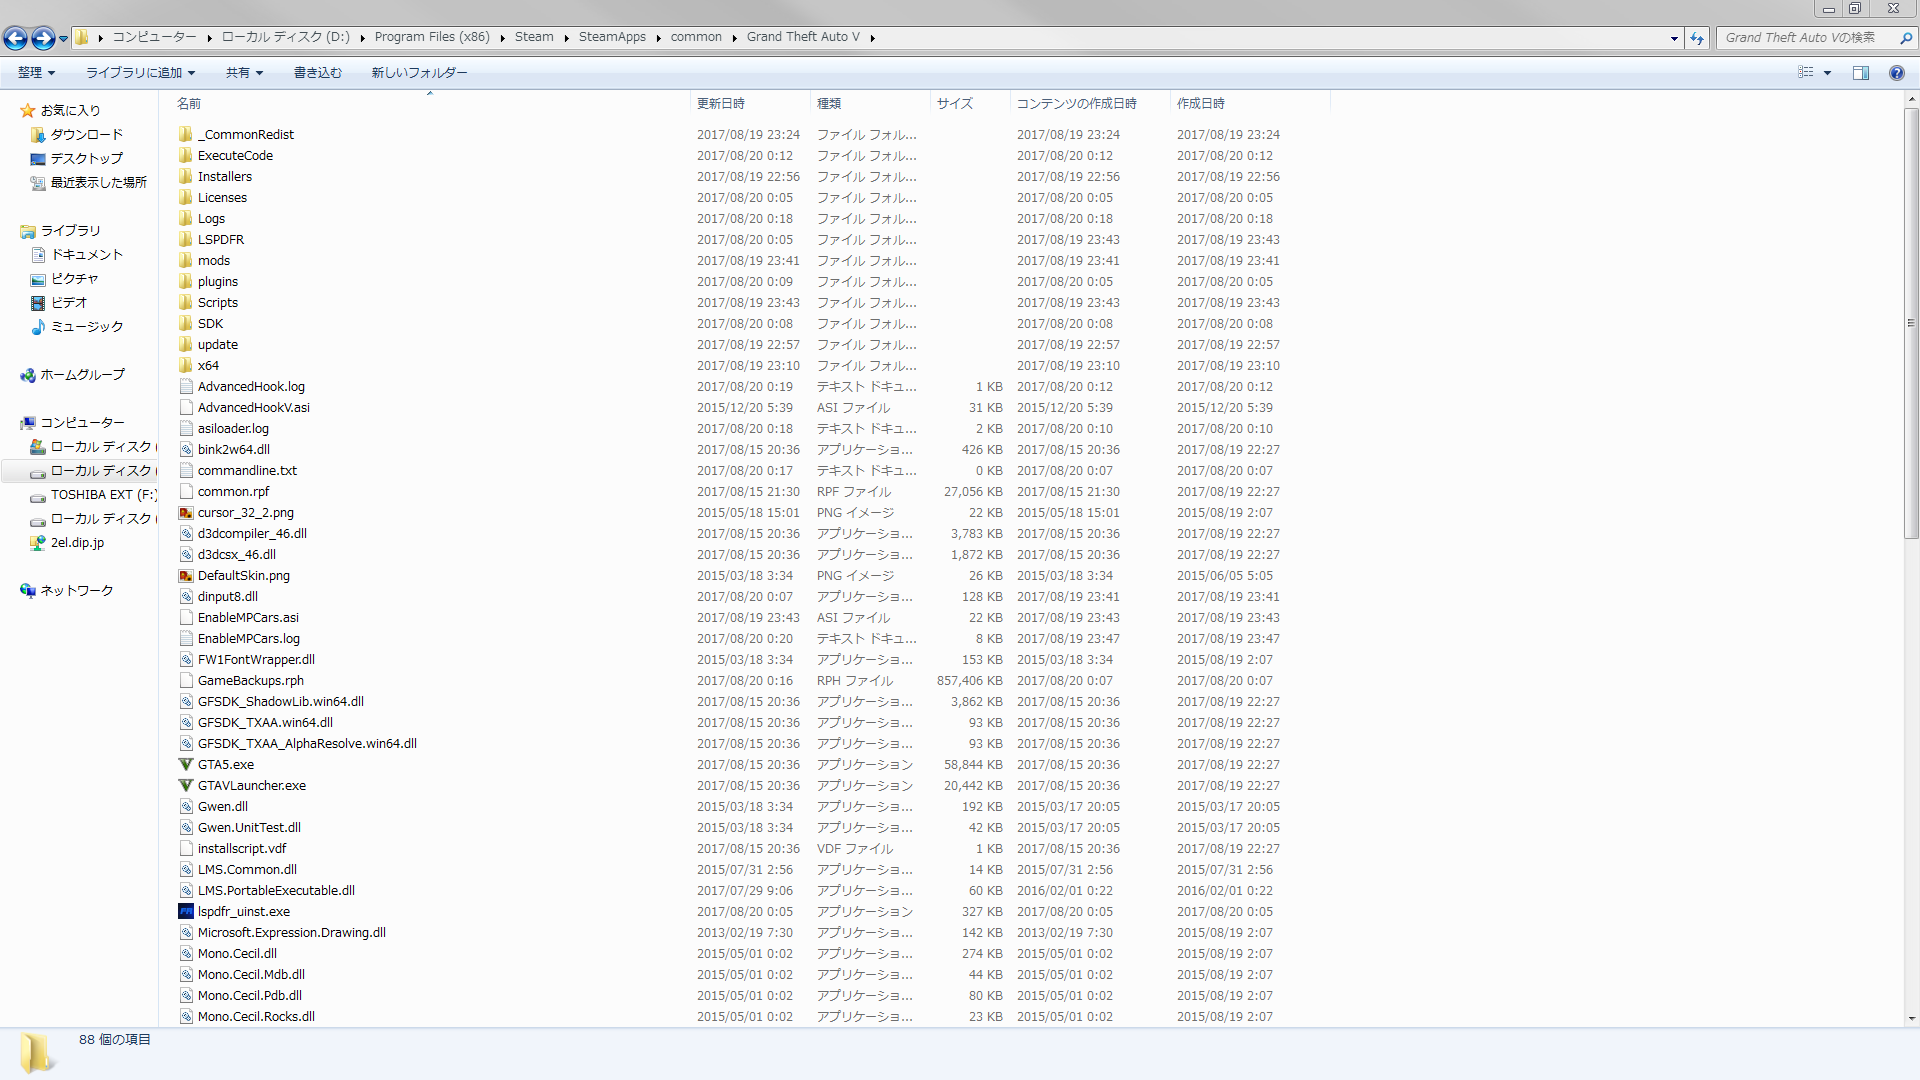Expand the ライブラリに追加 dropdown

(x=140, y=73)
